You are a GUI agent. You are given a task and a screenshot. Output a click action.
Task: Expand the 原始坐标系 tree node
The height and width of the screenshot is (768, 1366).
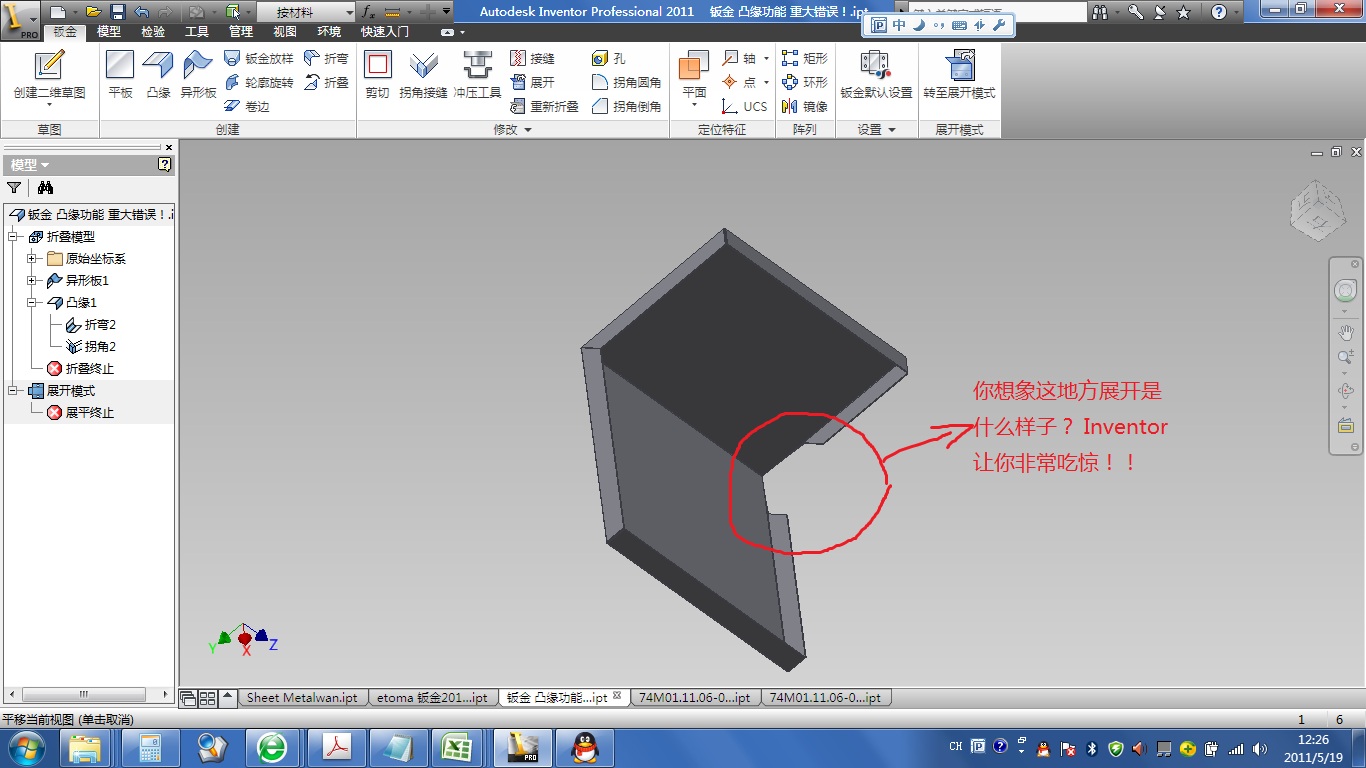tap(32, 259)
